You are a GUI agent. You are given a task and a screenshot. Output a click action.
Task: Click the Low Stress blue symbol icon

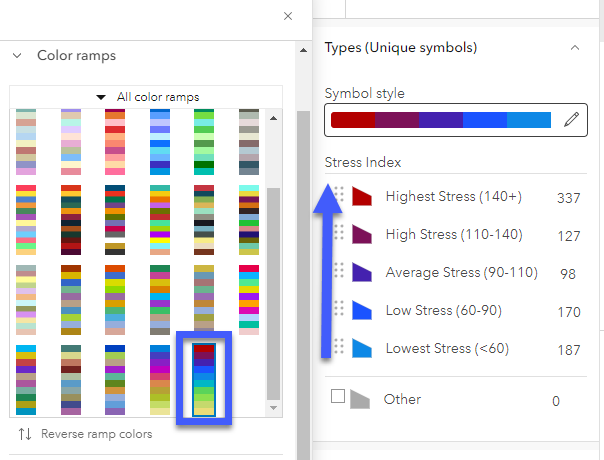(x=362, y=310)
